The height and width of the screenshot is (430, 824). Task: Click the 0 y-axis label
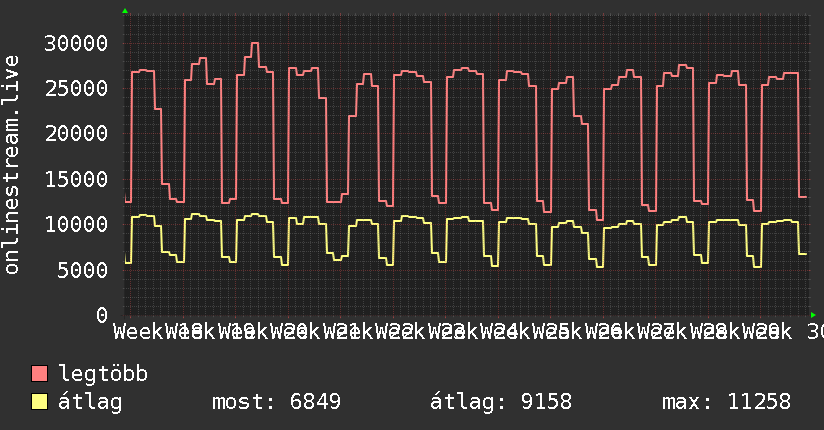pyautogui.click(x=102, y=315)
